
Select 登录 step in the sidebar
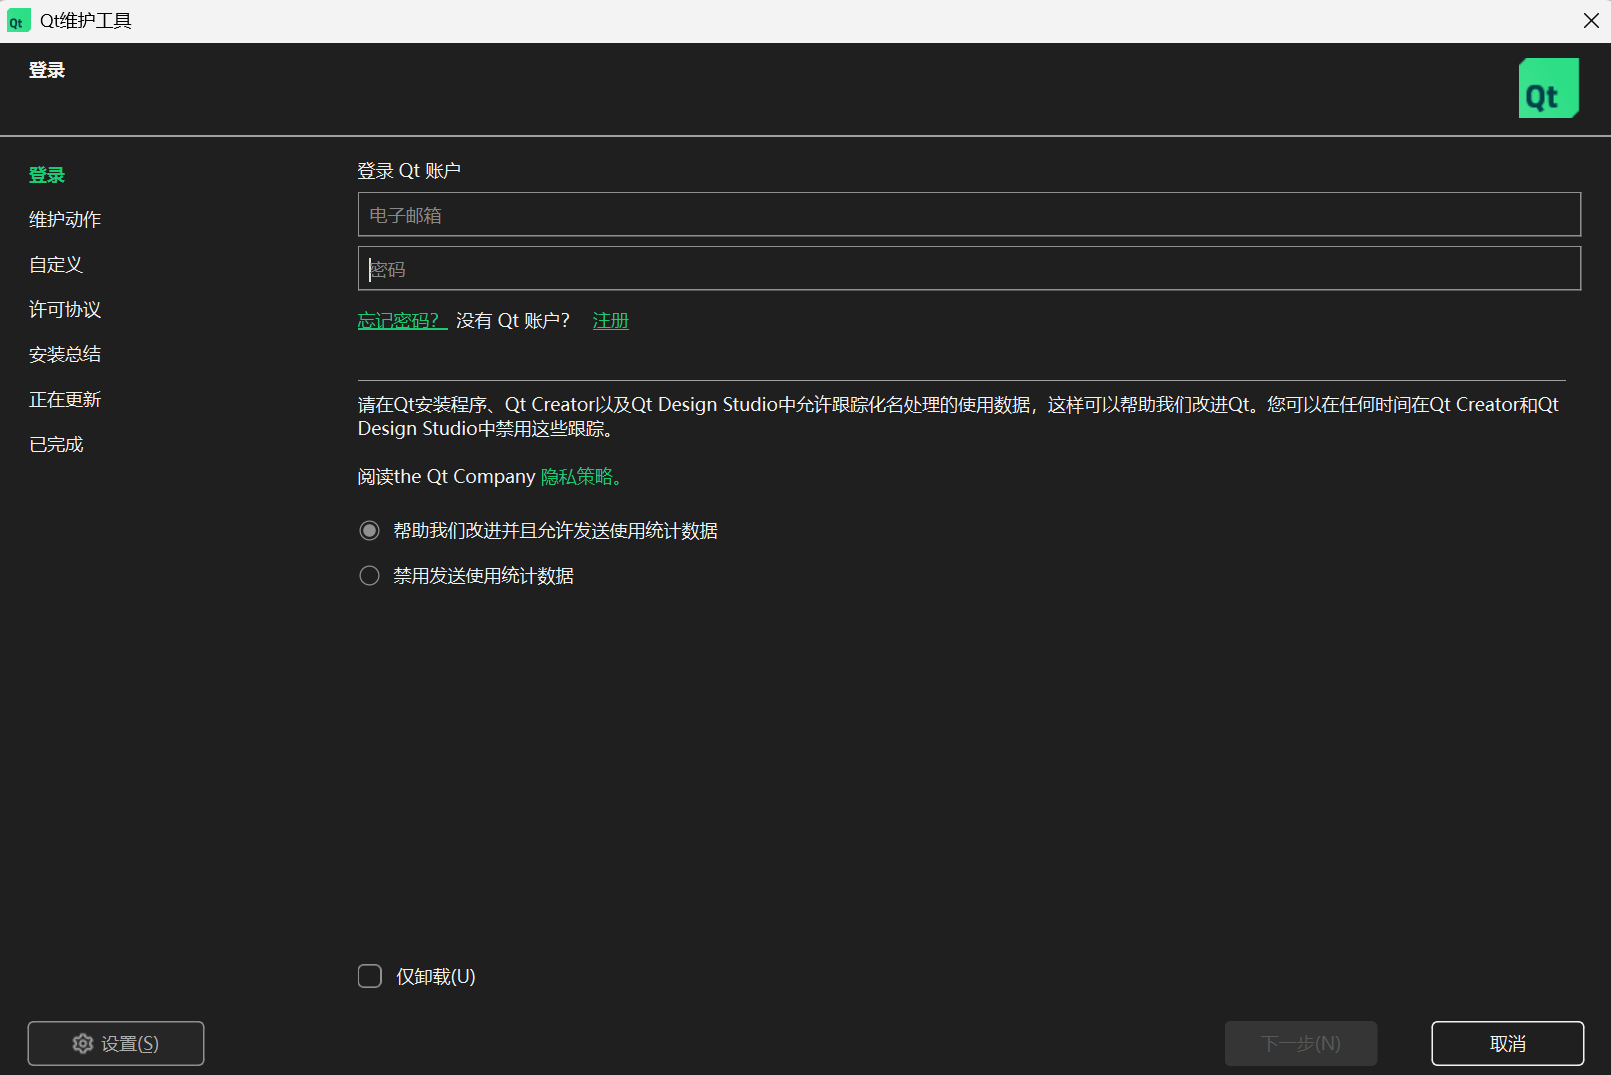click(x=47, y=175)
